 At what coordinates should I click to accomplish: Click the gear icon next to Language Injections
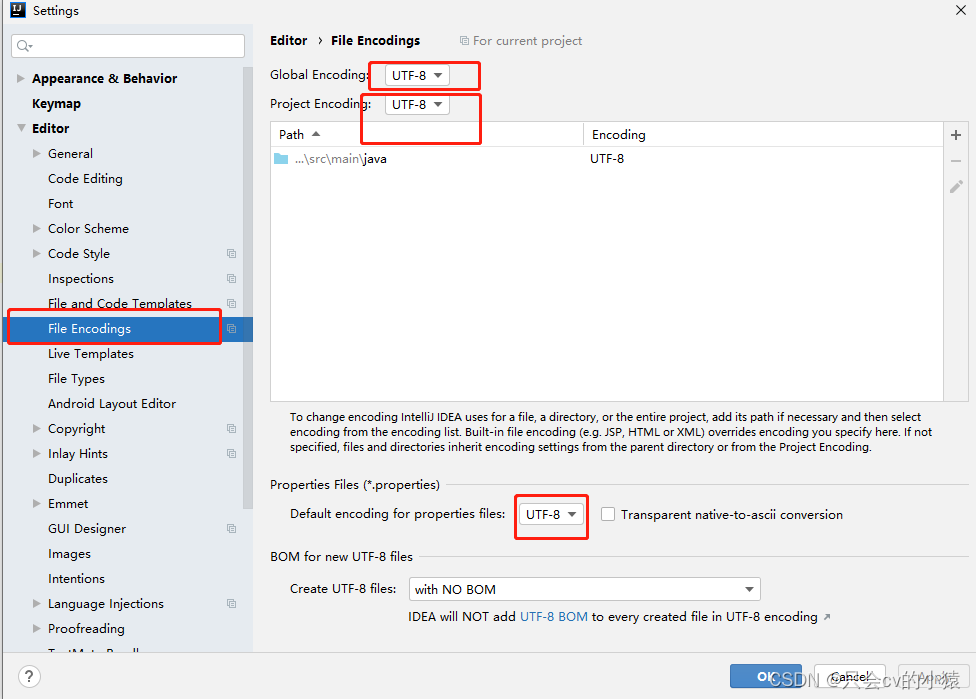point(231,603)
